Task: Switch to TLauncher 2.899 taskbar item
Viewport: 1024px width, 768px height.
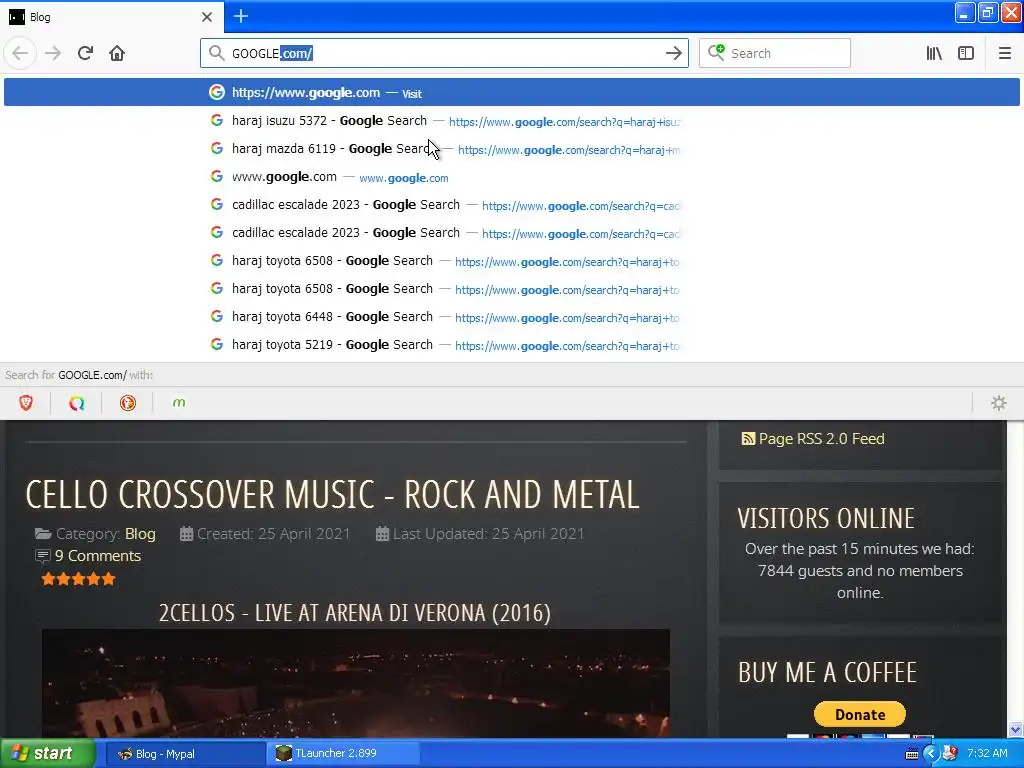Action: 344,754
